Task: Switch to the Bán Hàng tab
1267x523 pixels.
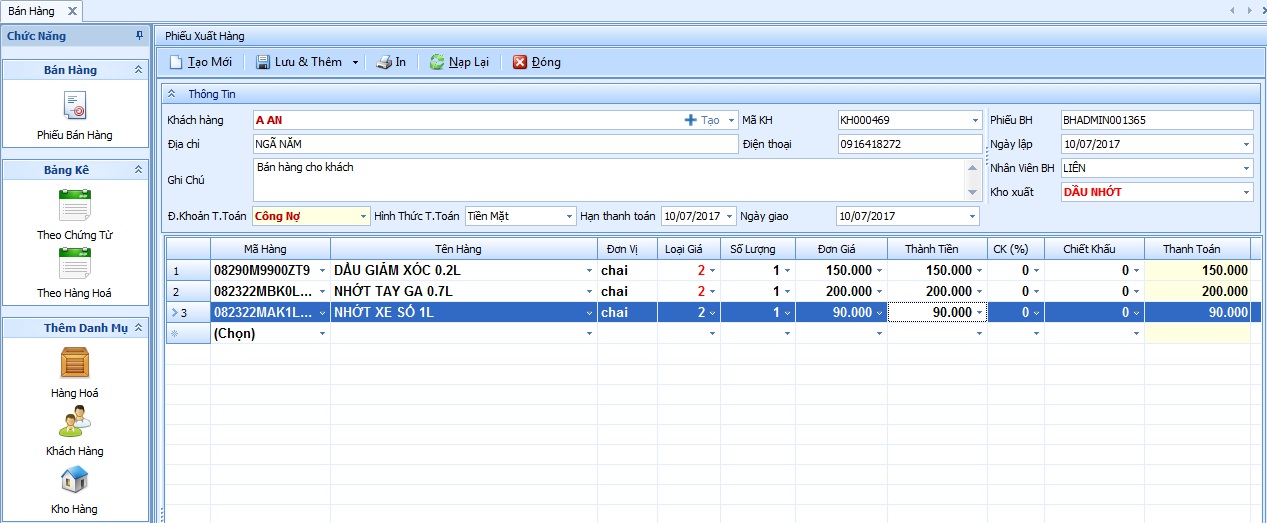Action: (x=33, y=11)
